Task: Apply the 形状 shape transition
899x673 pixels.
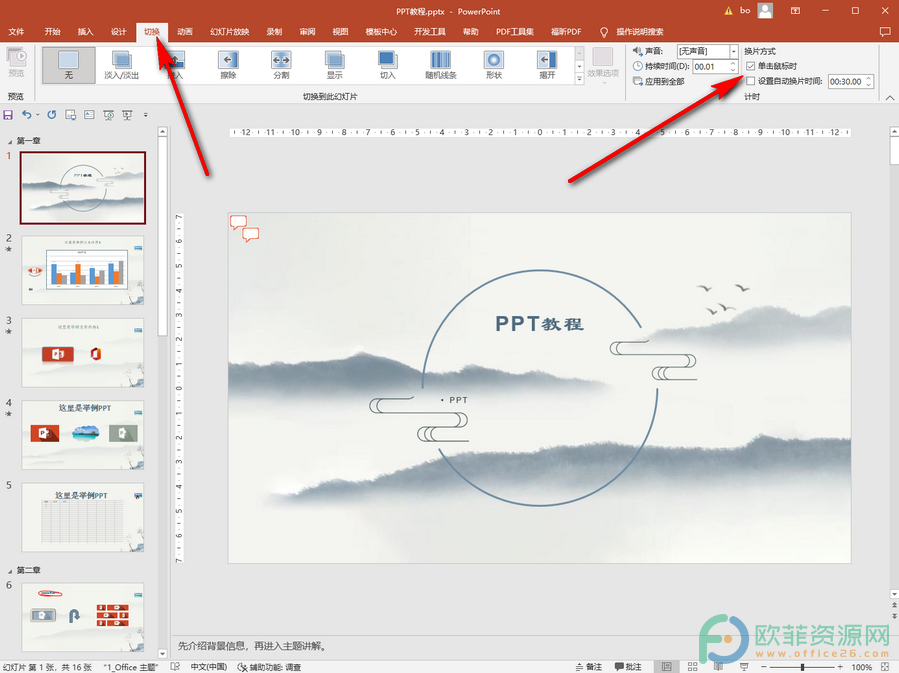Action: pos(494,65)
